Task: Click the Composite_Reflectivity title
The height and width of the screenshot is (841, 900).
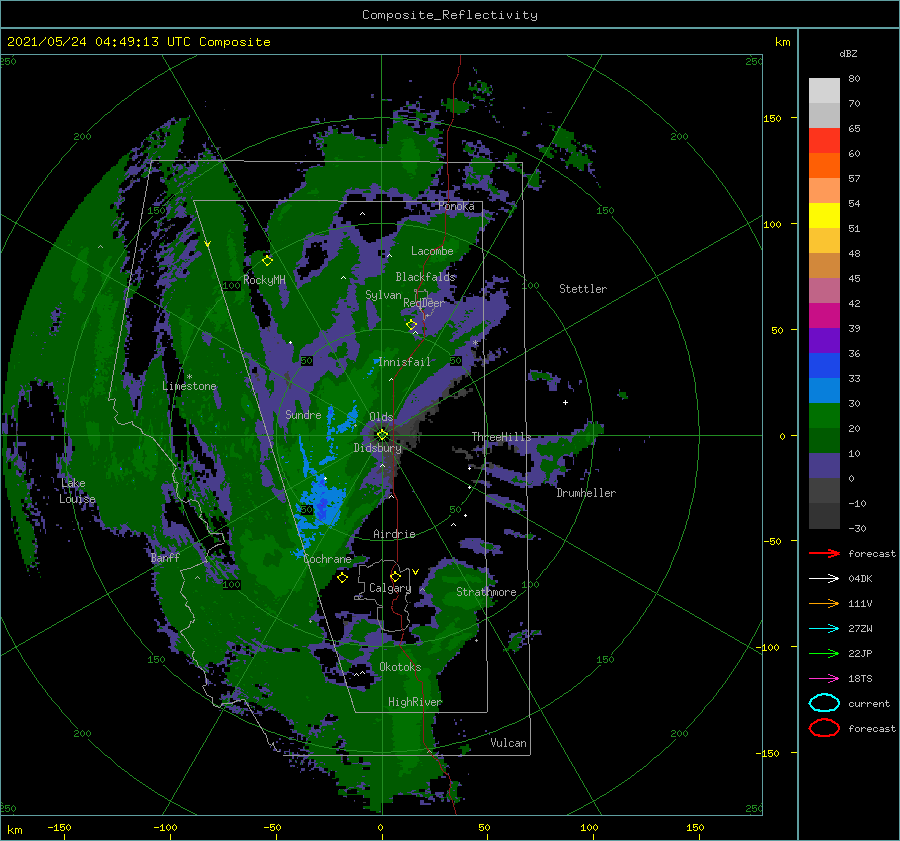Action: click(450, 15)
